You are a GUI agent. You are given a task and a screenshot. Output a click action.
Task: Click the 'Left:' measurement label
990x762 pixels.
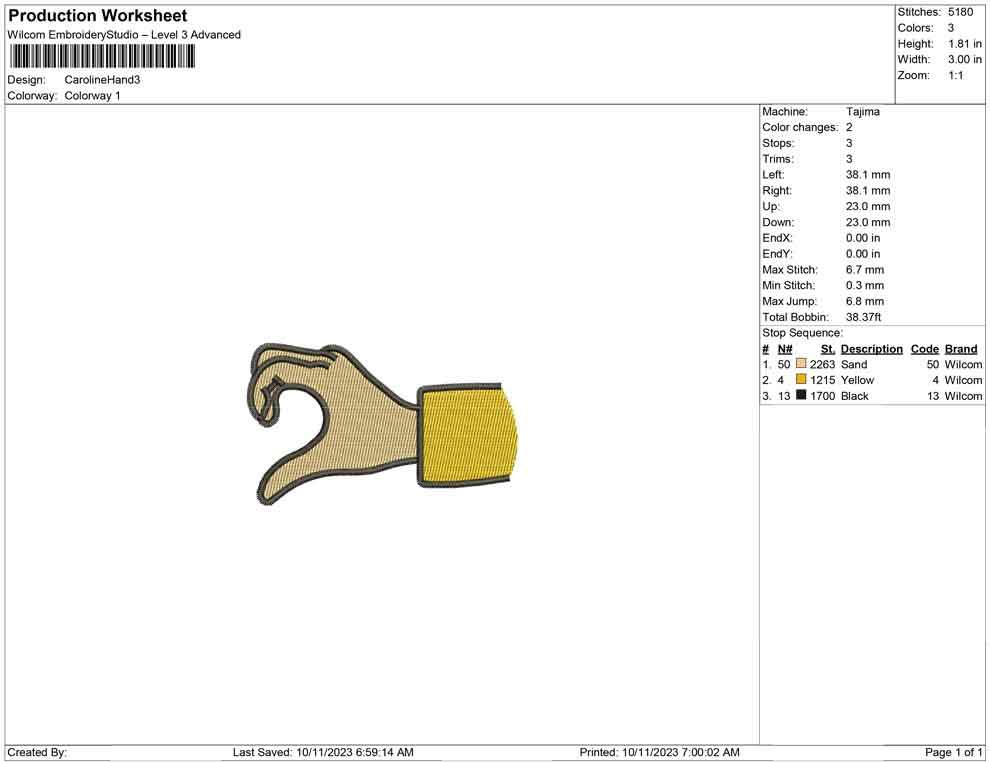[x=773, y=175]
